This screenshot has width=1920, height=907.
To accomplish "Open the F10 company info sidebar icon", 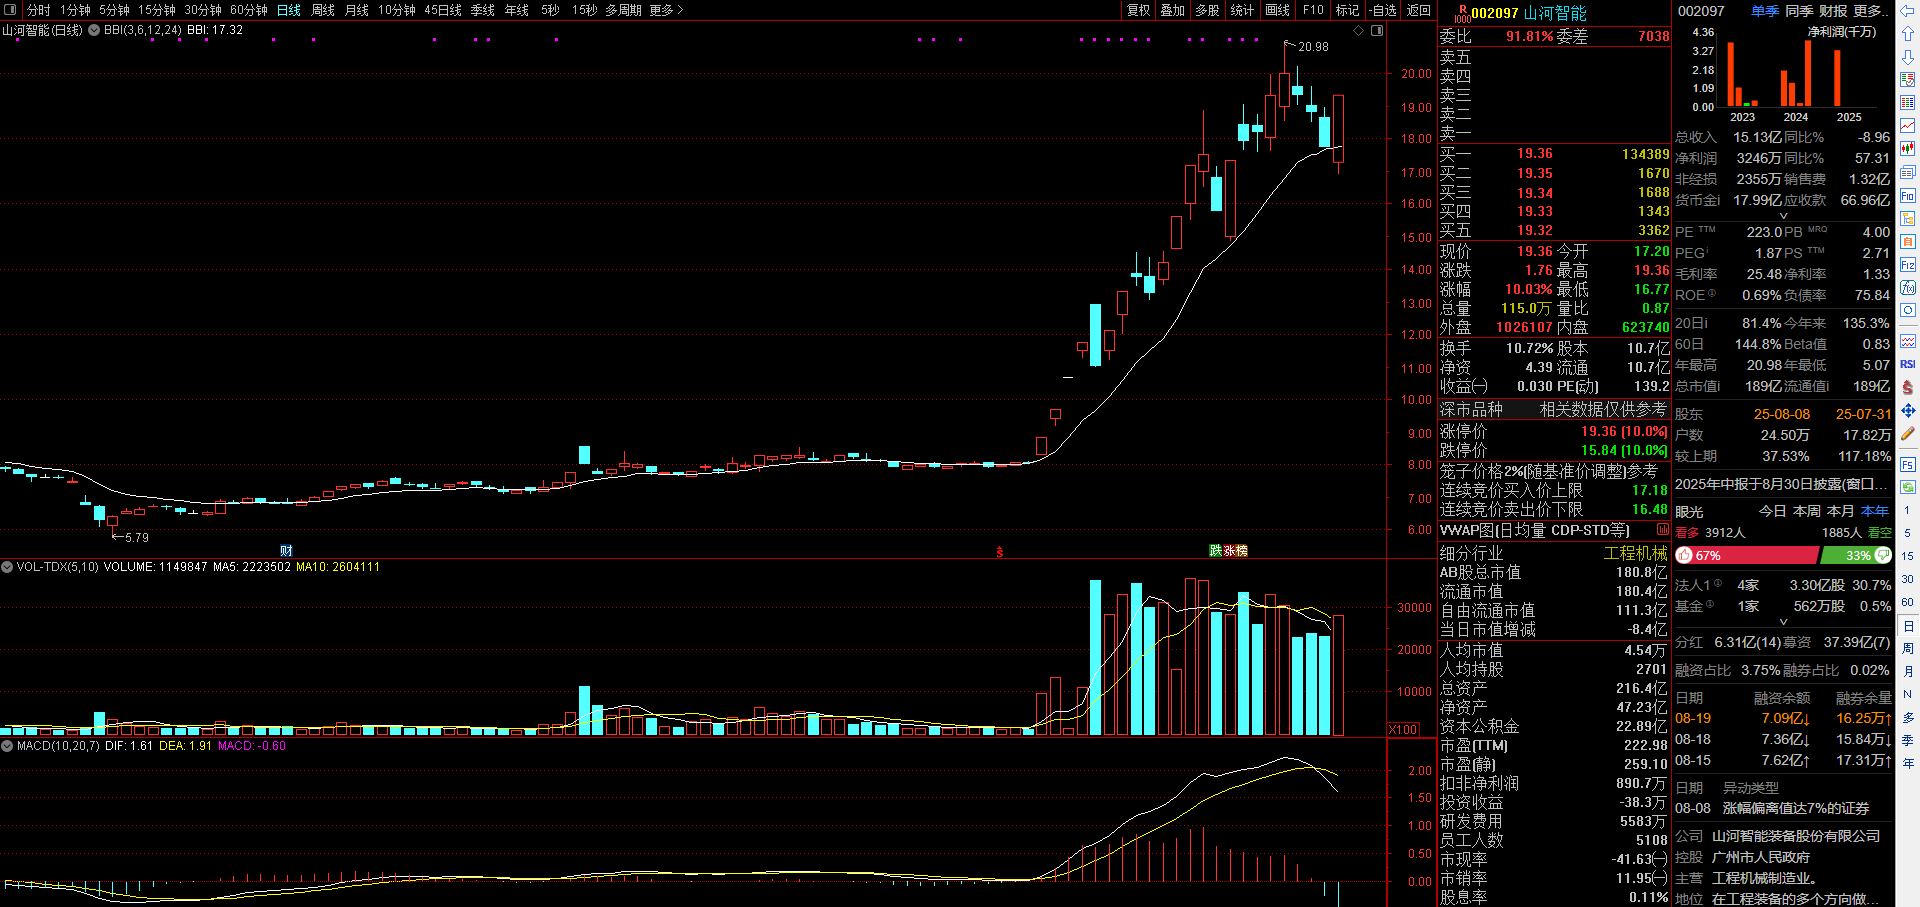I will (x=1907, y=195).
